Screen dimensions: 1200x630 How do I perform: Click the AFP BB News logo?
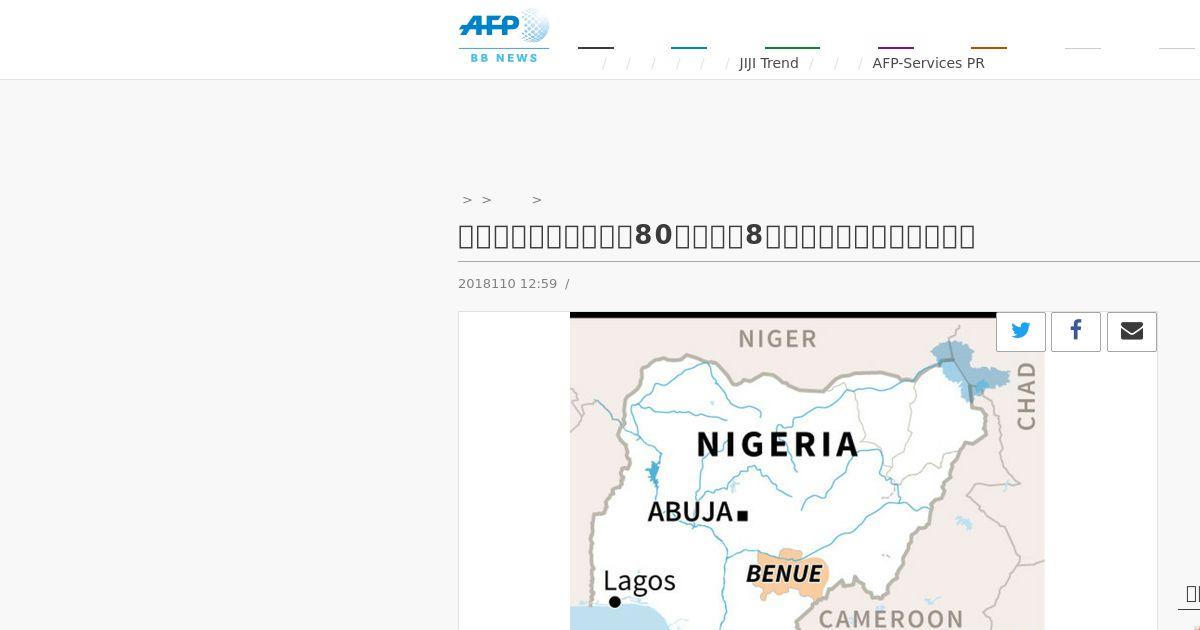pyautogui.click(x=504, y=36)
